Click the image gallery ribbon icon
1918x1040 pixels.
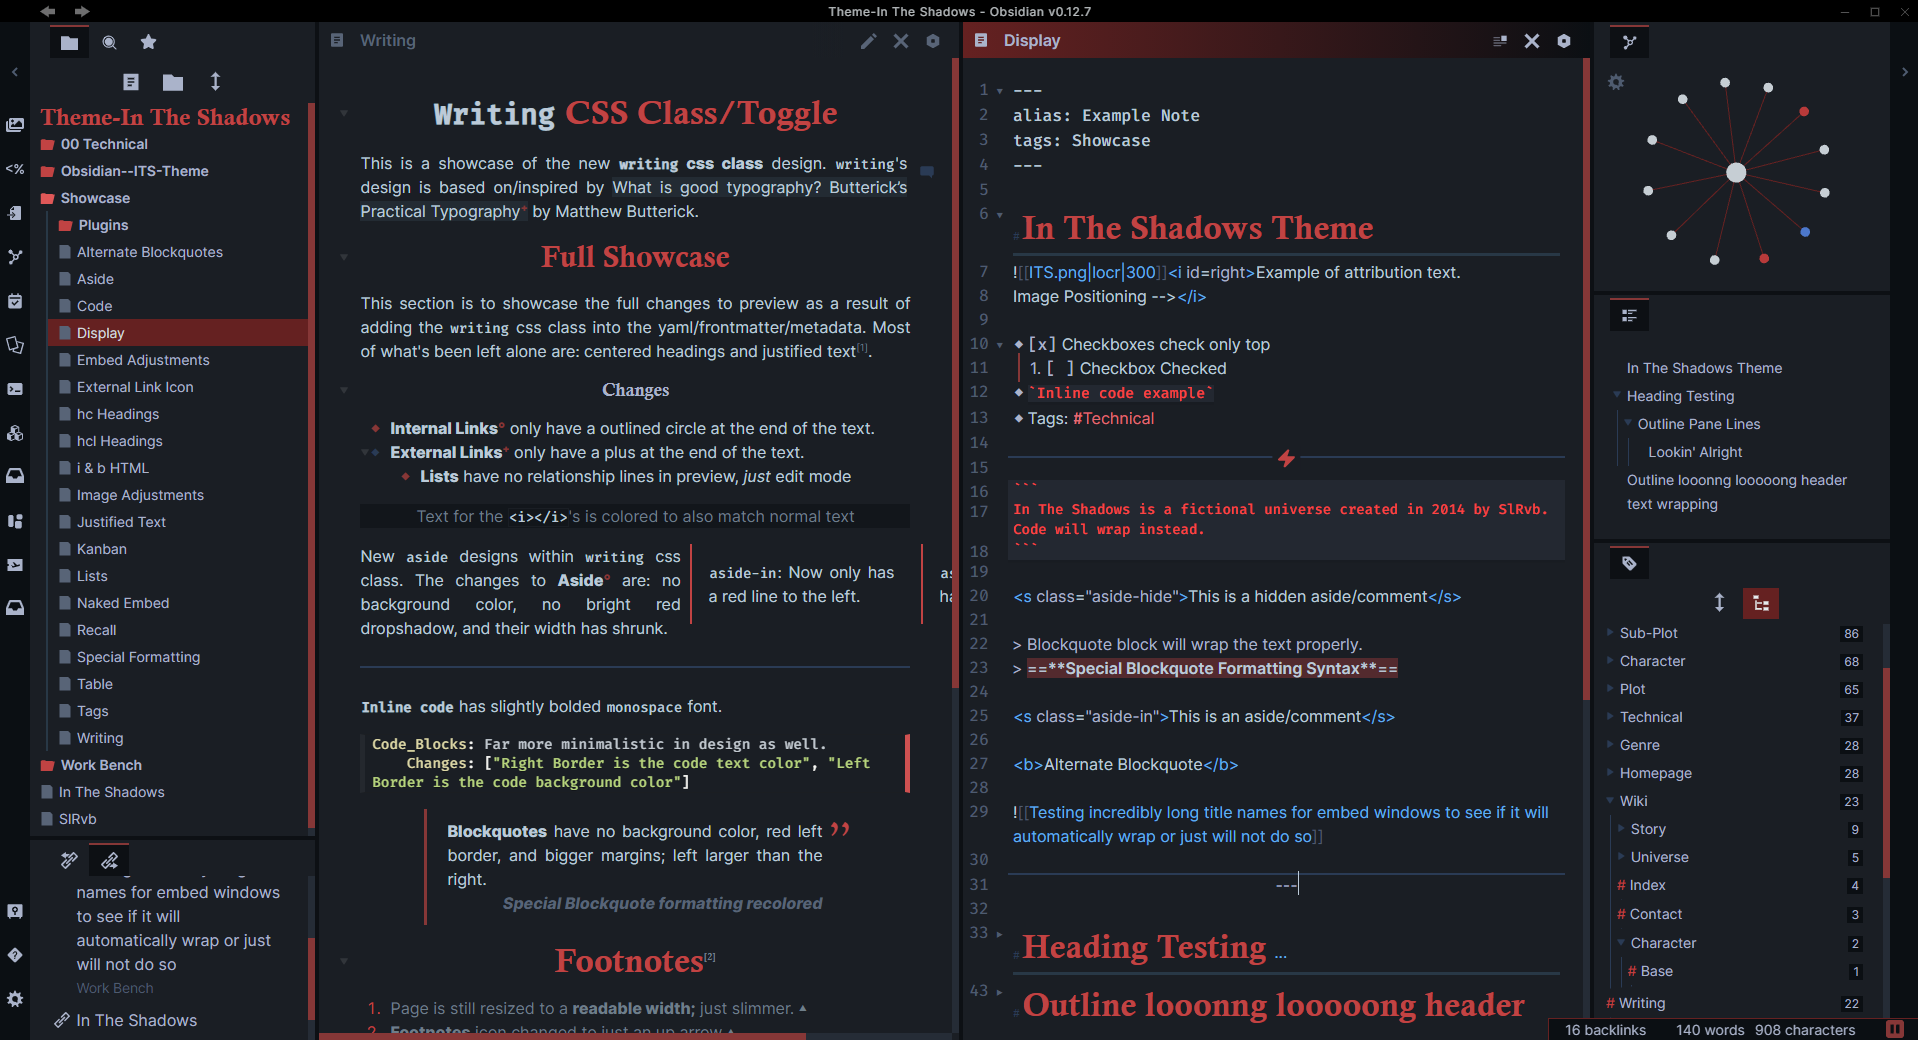tap(15, 125)
